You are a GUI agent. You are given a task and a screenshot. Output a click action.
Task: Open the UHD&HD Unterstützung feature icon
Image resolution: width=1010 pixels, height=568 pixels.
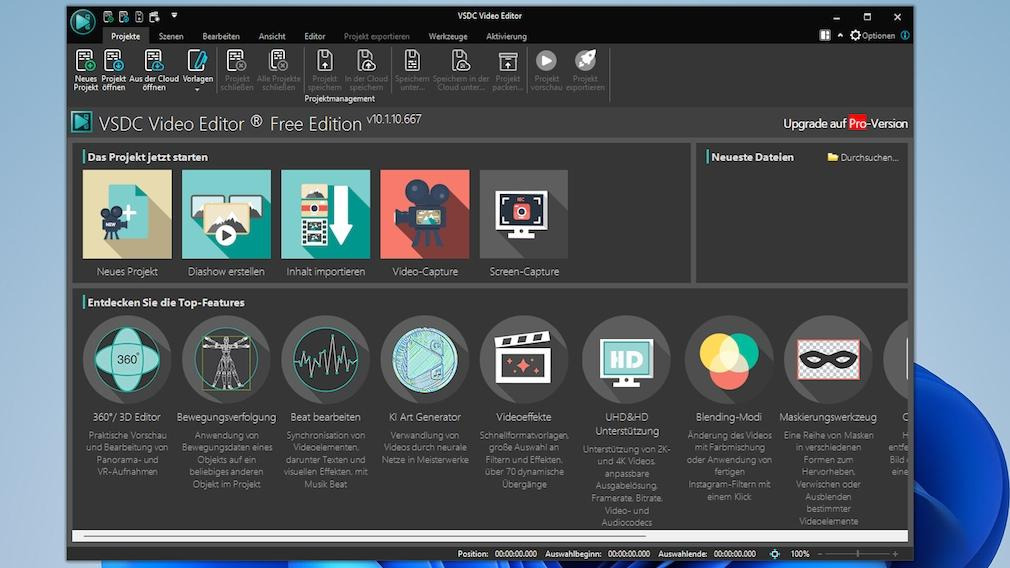point(626,359)
